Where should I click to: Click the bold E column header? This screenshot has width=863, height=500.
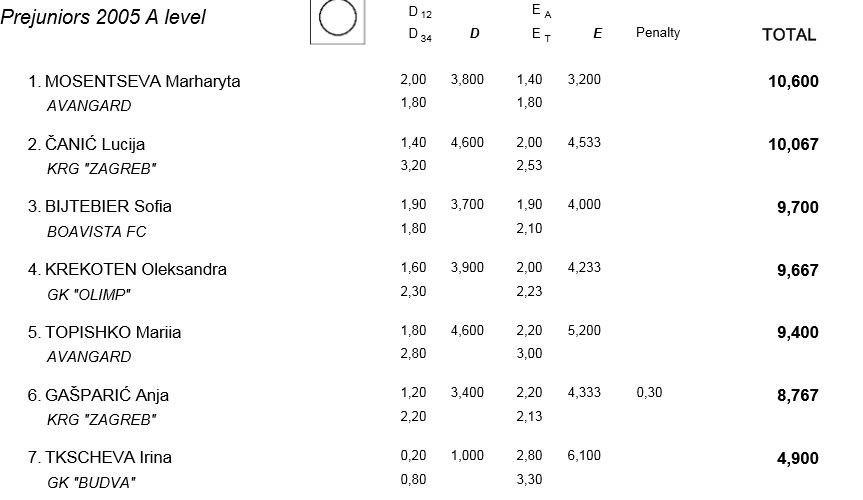[x=597, y=34]
